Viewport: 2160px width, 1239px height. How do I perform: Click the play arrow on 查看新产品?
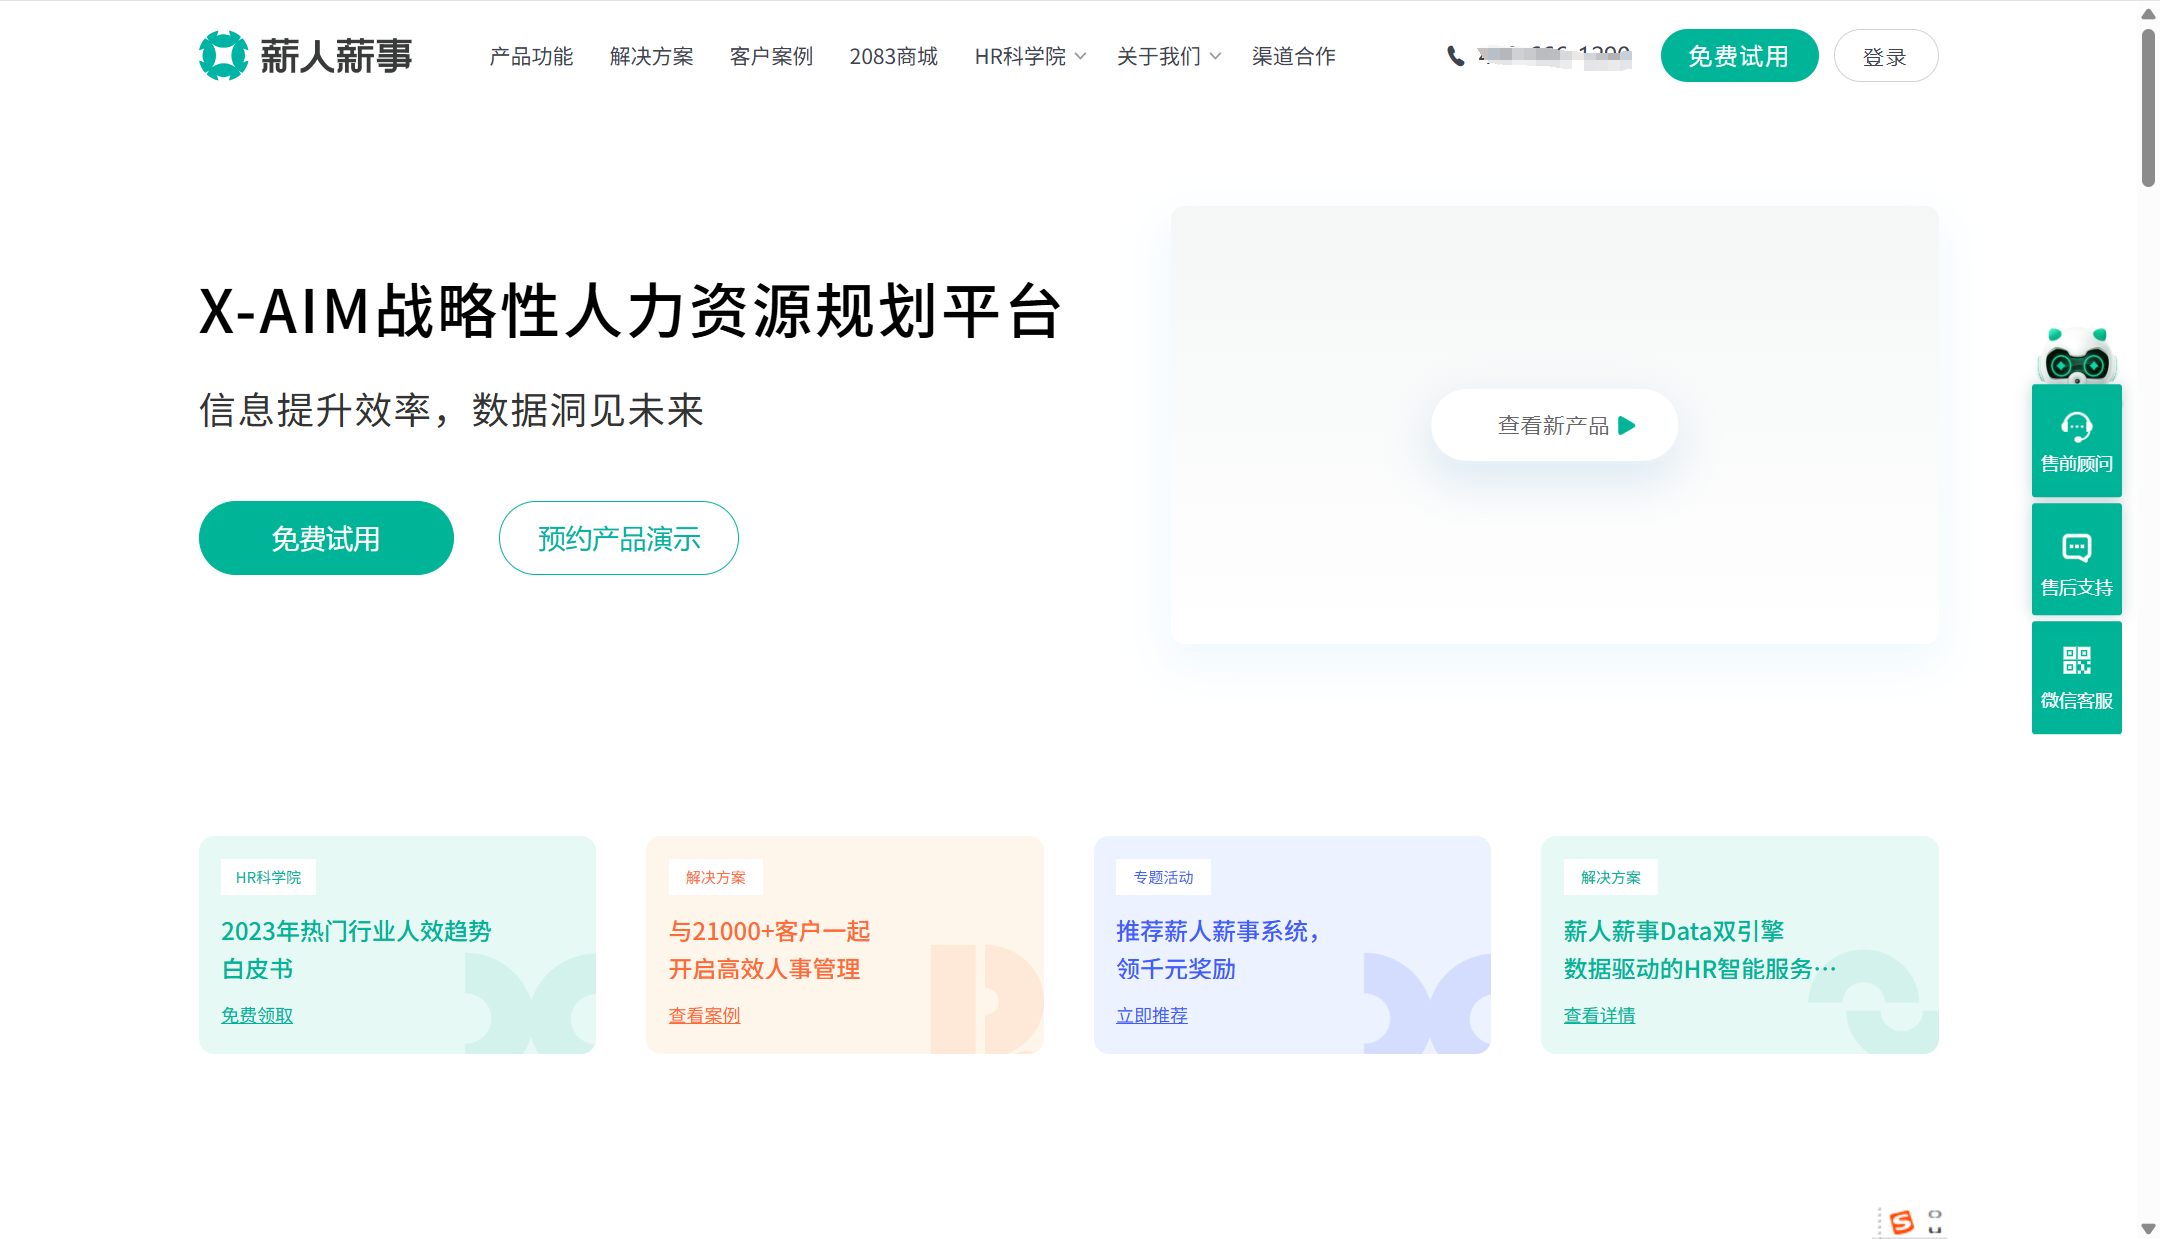click(x=1628, y=424)
